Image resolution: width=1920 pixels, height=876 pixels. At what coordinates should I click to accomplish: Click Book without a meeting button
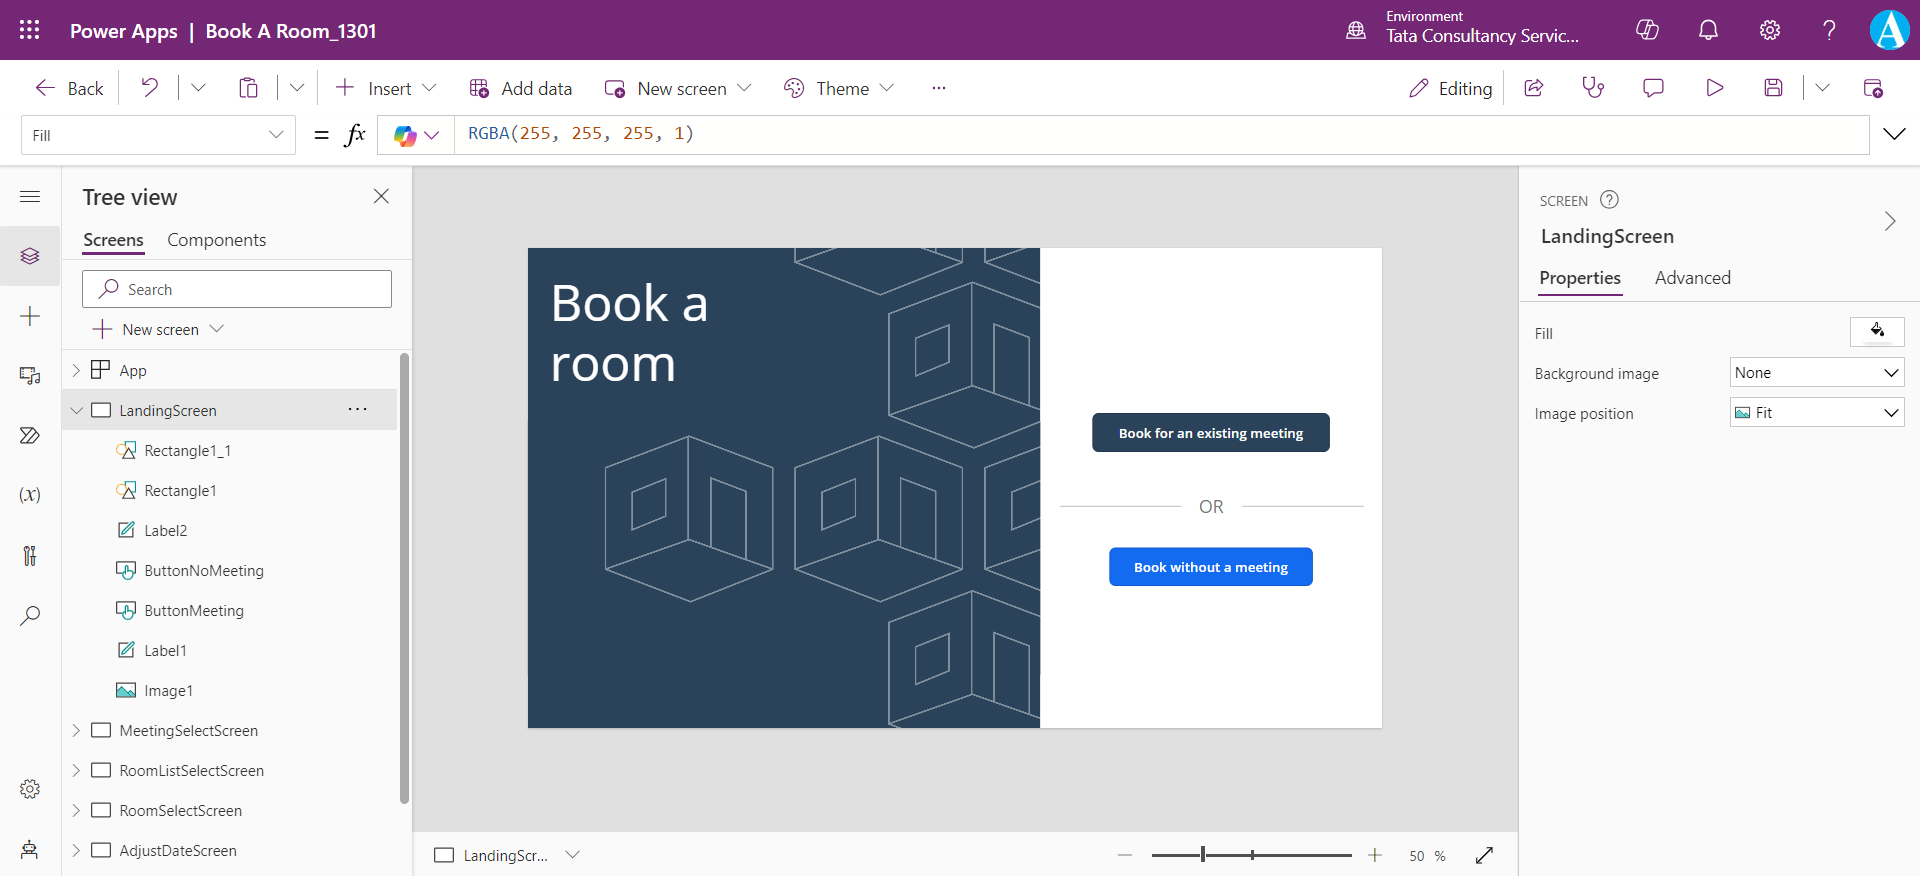coord(1210,567)
